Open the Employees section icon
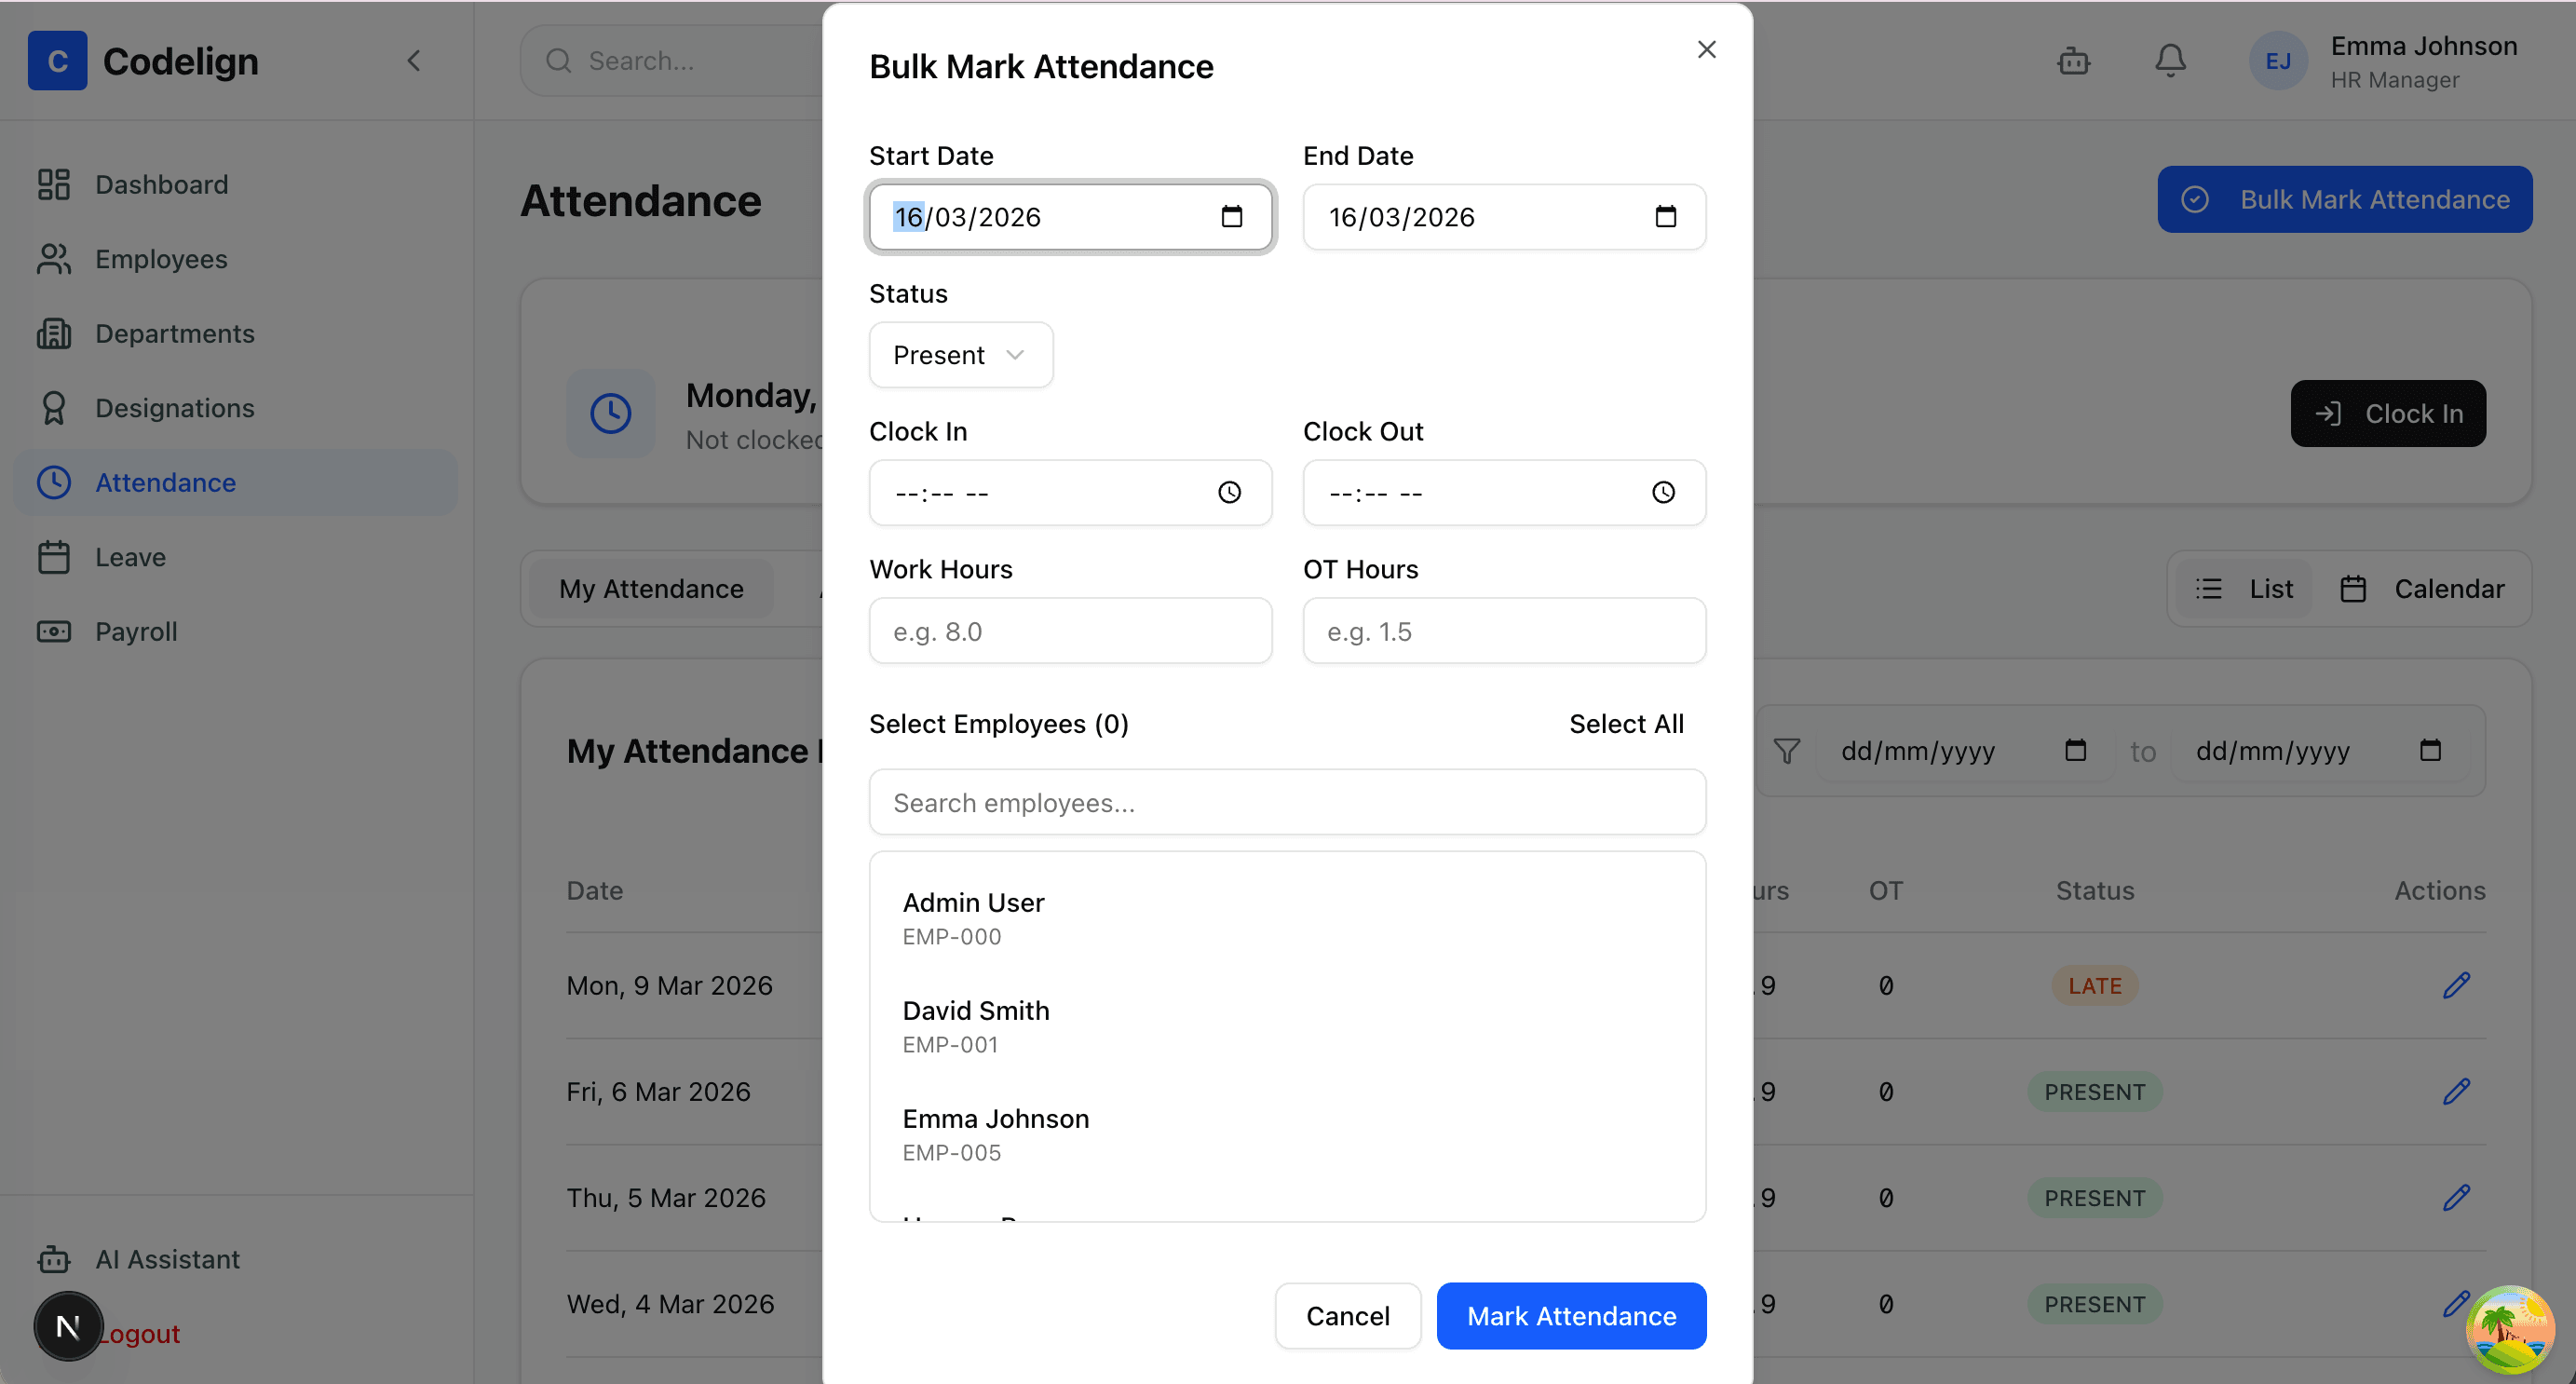Screen dimensions: 2576x1384 55,259
